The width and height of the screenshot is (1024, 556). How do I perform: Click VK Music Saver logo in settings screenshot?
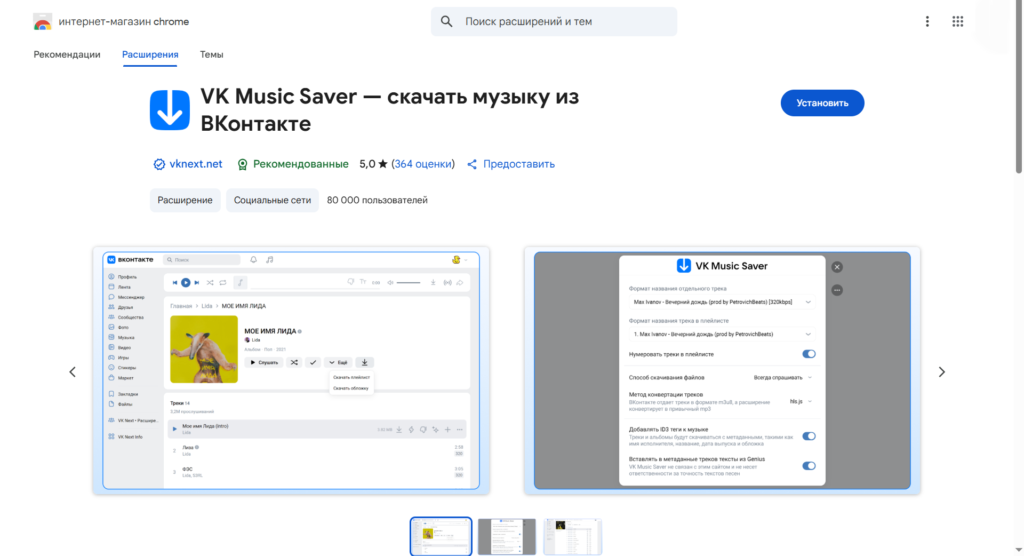pos(683,266)
